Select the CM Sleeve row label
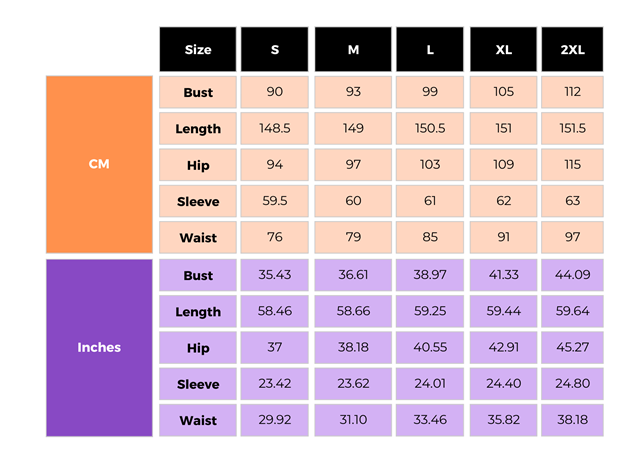Screen dimensions: 640x454 tap(198, 201)
